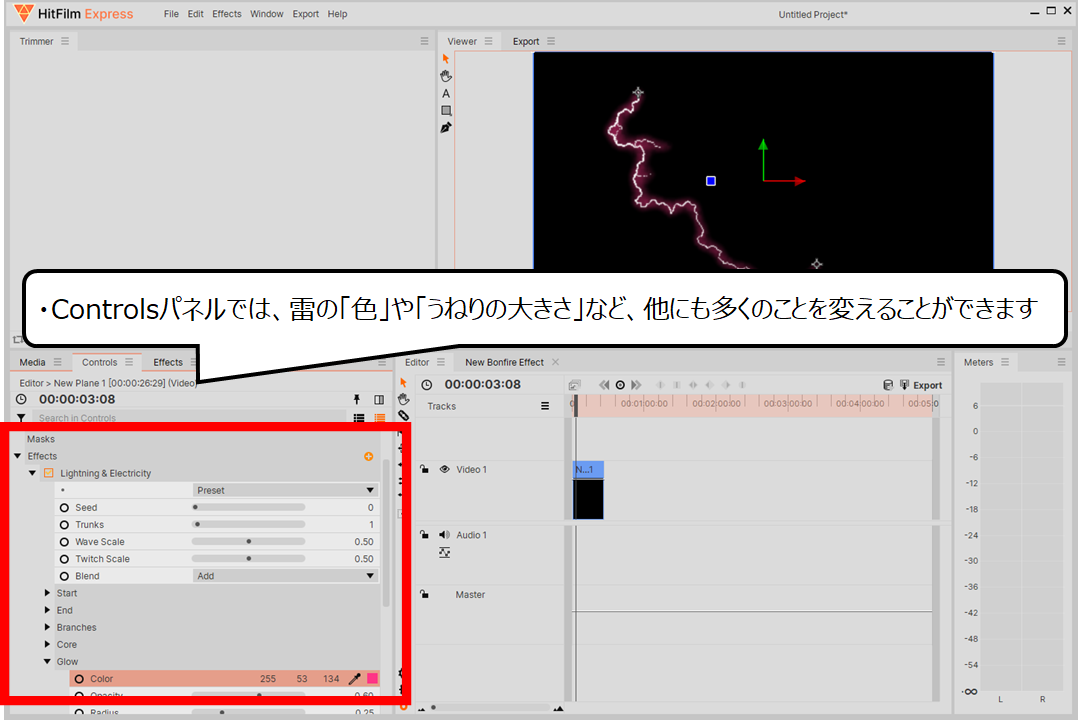Adjust the Twitch Scale slider

pyautogui.click(x=248, y=559)
